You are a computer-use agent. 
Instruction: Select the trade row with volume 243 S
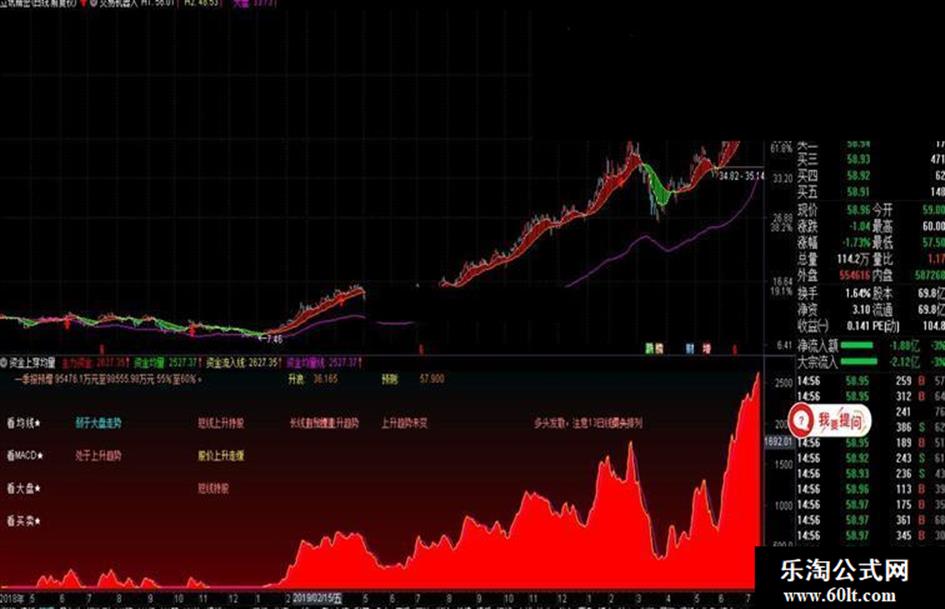871,458
